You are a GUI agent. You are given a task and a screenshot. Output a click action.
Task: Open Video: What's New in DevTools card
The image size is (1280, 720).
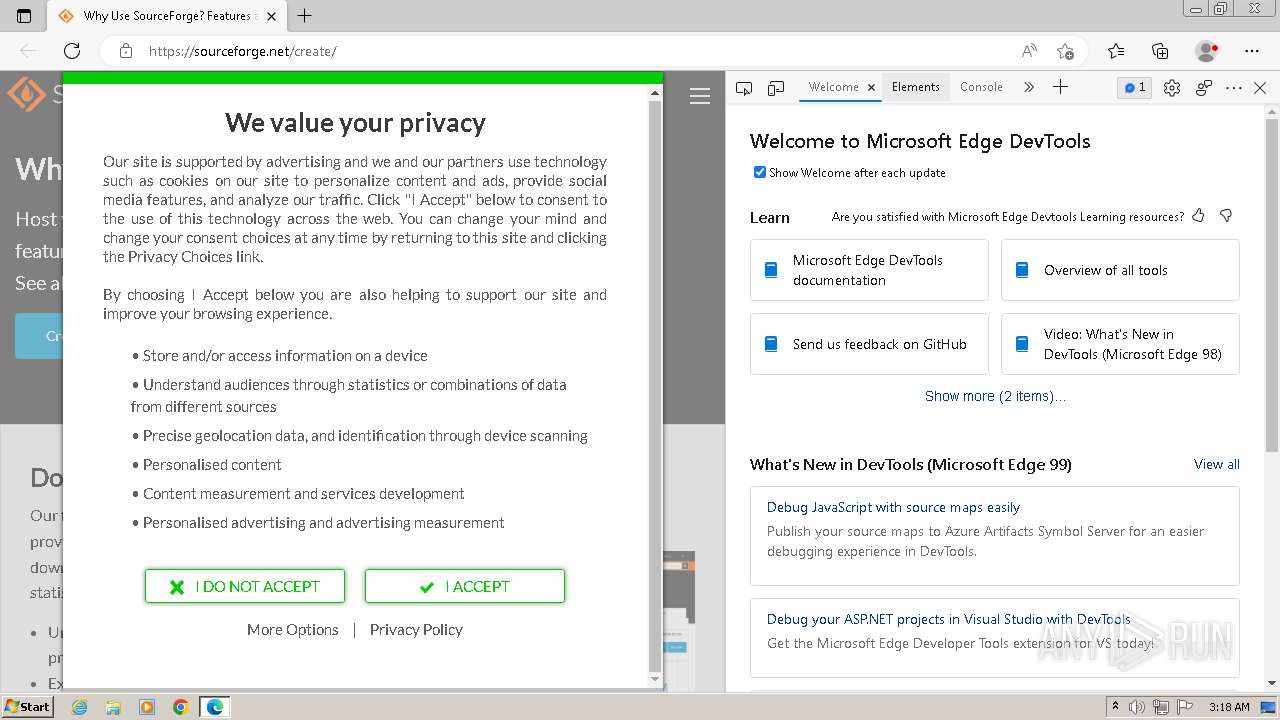pos(1120,344)
